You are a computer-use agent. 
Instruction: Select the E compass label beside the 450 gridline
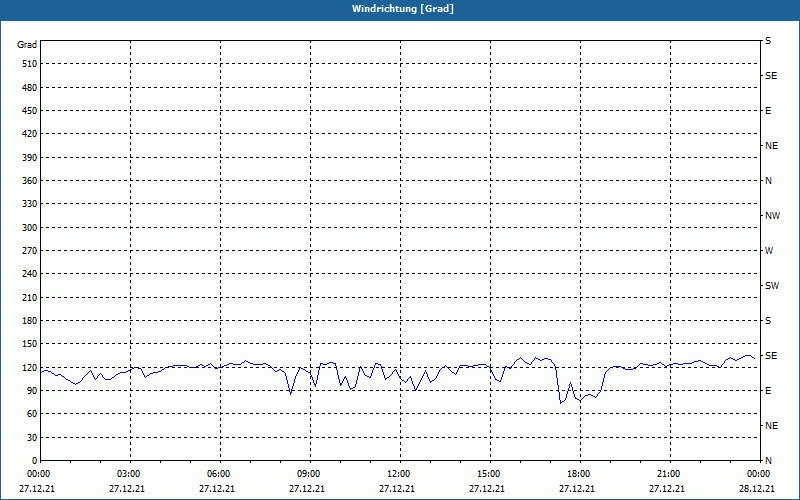pyautogui.click(x=768, y=111)
